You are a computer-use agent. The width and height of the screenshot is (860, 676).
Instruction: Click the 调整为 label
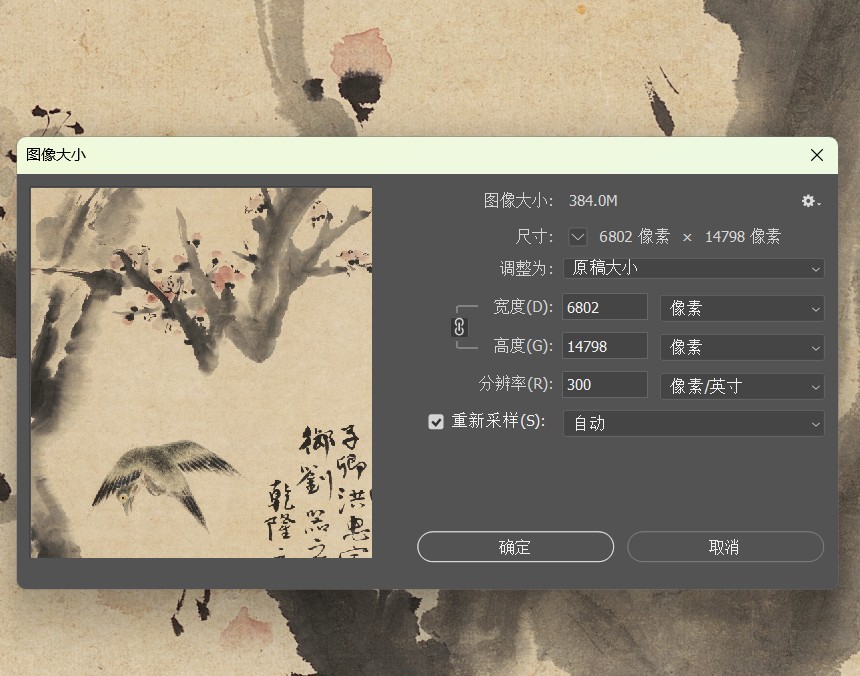tap(526, 269)
